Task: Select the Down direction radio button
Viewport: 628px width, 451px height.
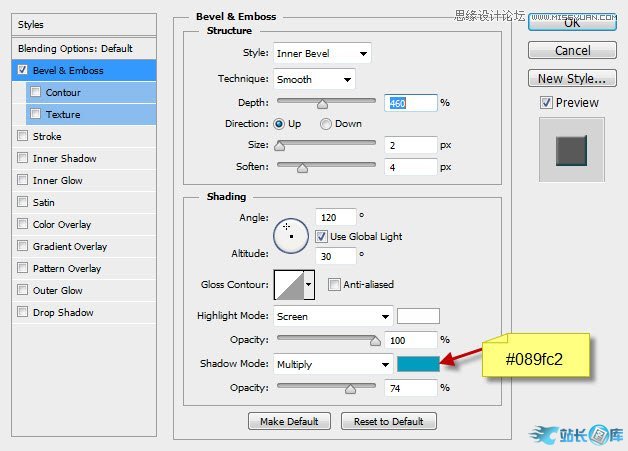Action: [x=326, y=124]
